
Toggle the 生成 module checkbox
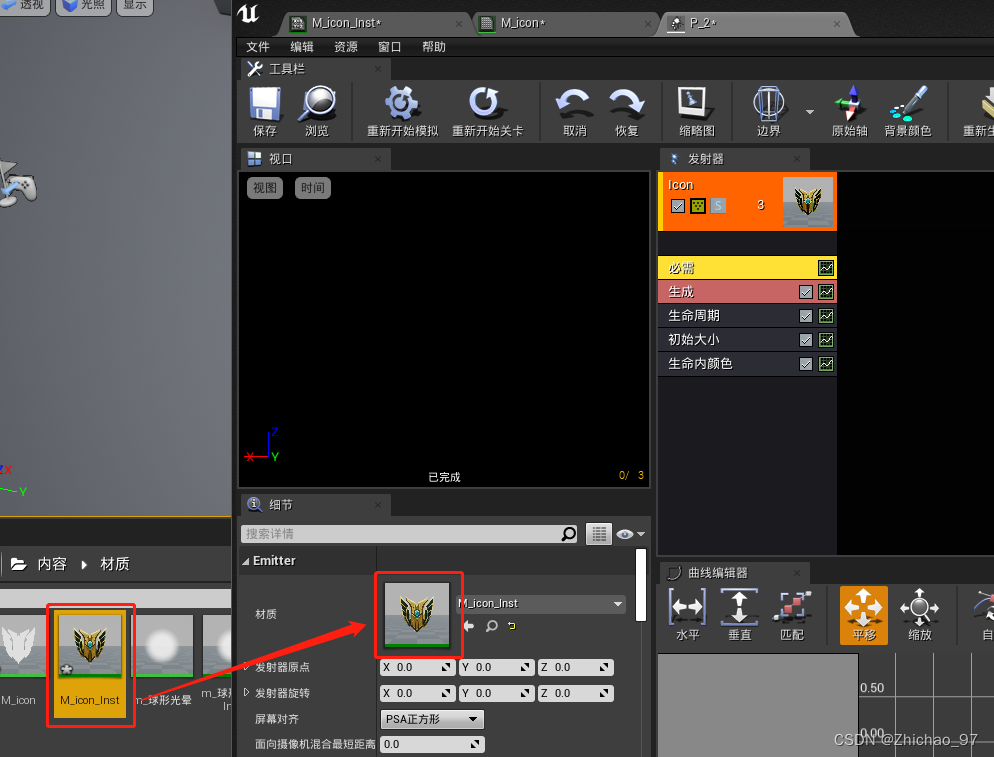point(806,292)
